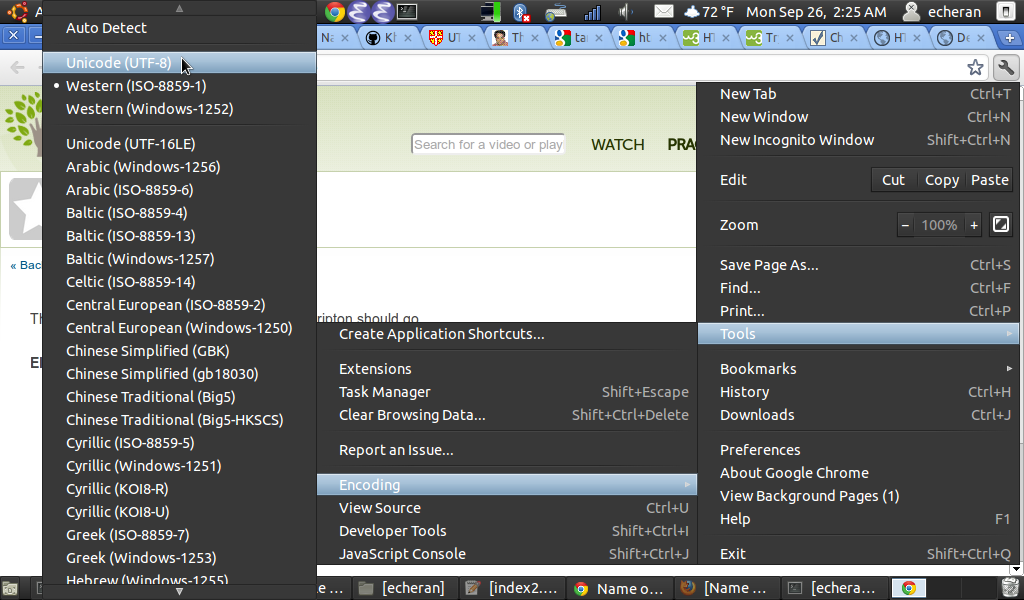Click the volume speaker icon
Viewport: 1024px width, 600px height.
[x=627, y=12]
